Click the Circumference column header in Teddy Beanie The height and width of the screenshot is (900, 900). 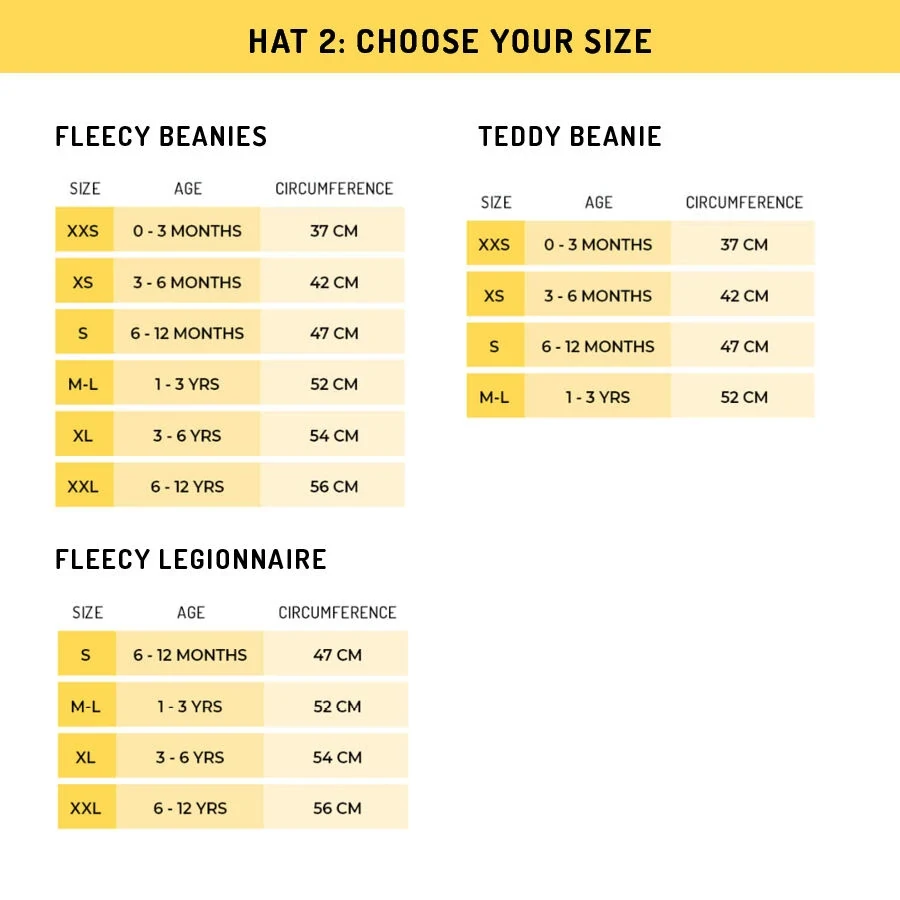(x=744, y=202)
